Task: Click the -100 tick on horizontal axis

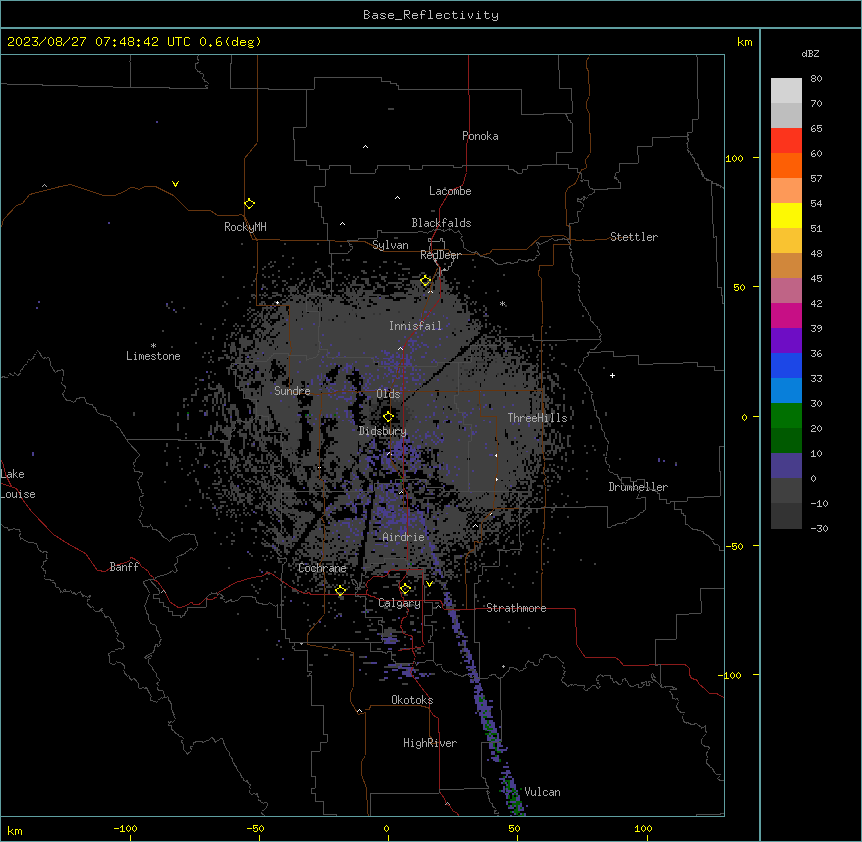Action: click(125, 828)
